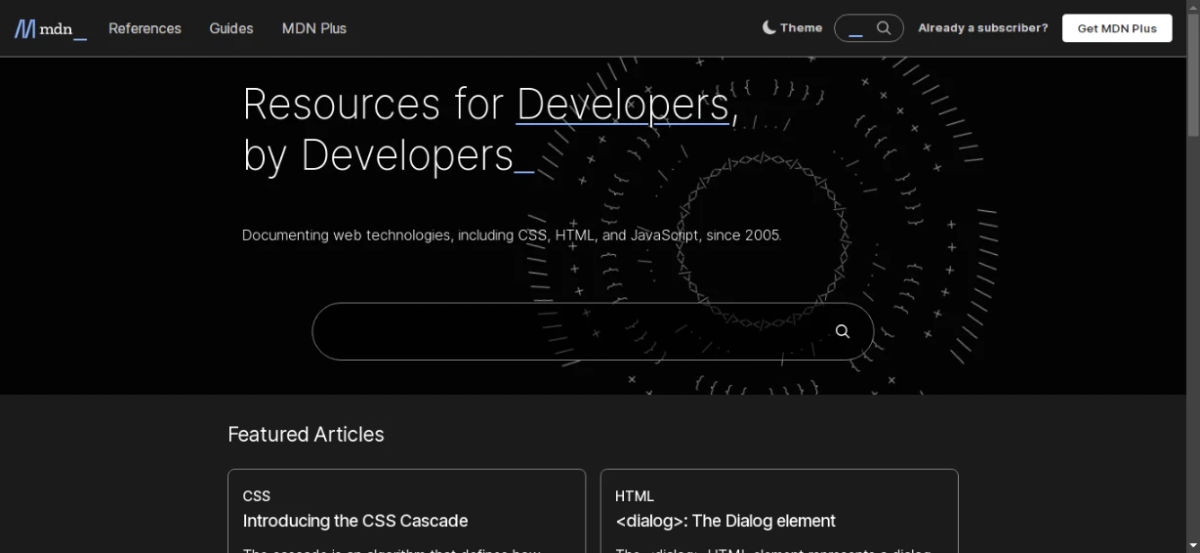Click the Already a subscriber? link
Screen dimensions: 1200x553
click(x=983, y=28)
